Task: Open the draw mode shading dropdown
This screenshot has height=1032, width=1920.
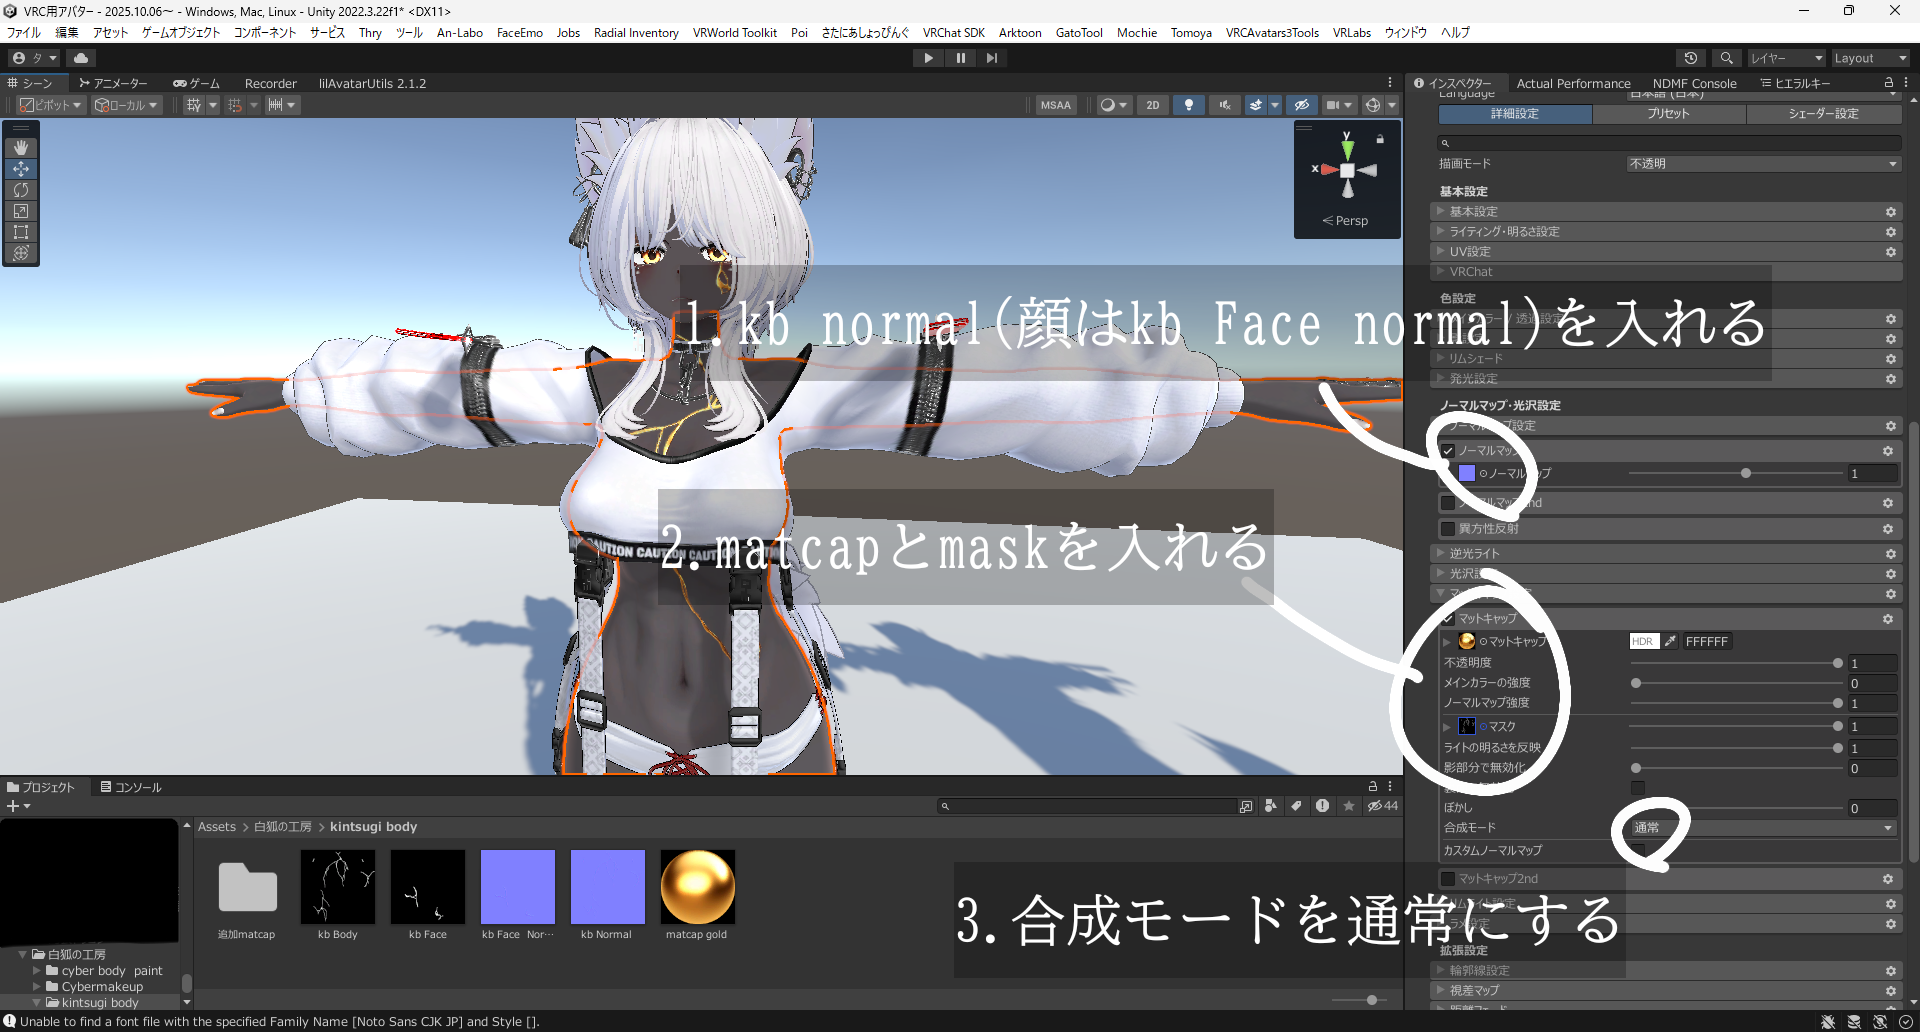Action: click(1113, 105)
